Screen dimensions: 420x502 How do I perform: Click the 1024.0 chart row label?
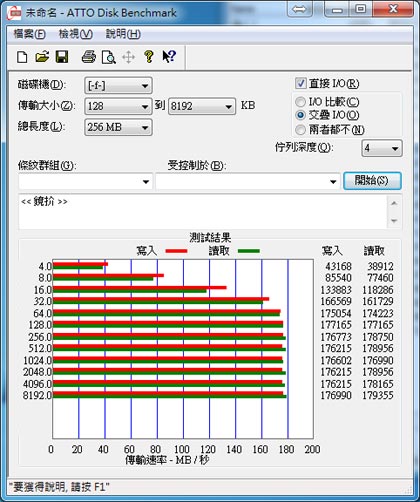(37, 360)
